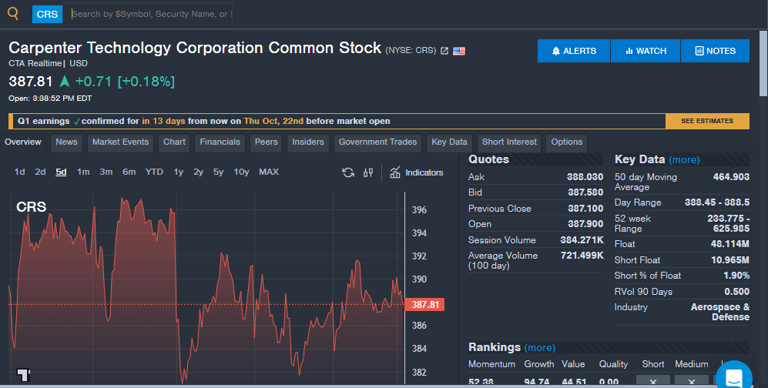This screenshot has width=768, height=388.
Task: Open the Insiders tab
Action: pyautogui.click(x=308, y=142)
